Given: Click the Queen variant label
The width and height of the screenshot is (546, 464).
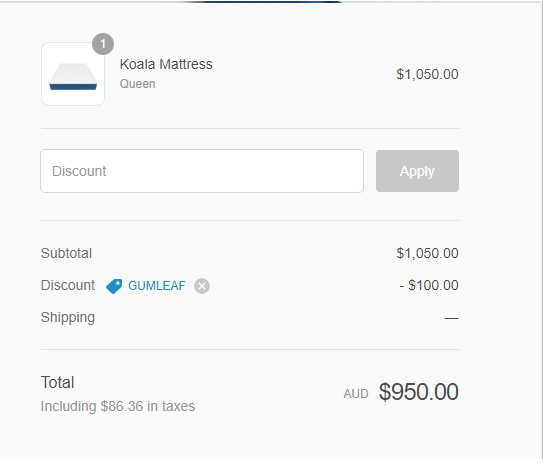Looking at the screenshot, I should coord(138,84).
